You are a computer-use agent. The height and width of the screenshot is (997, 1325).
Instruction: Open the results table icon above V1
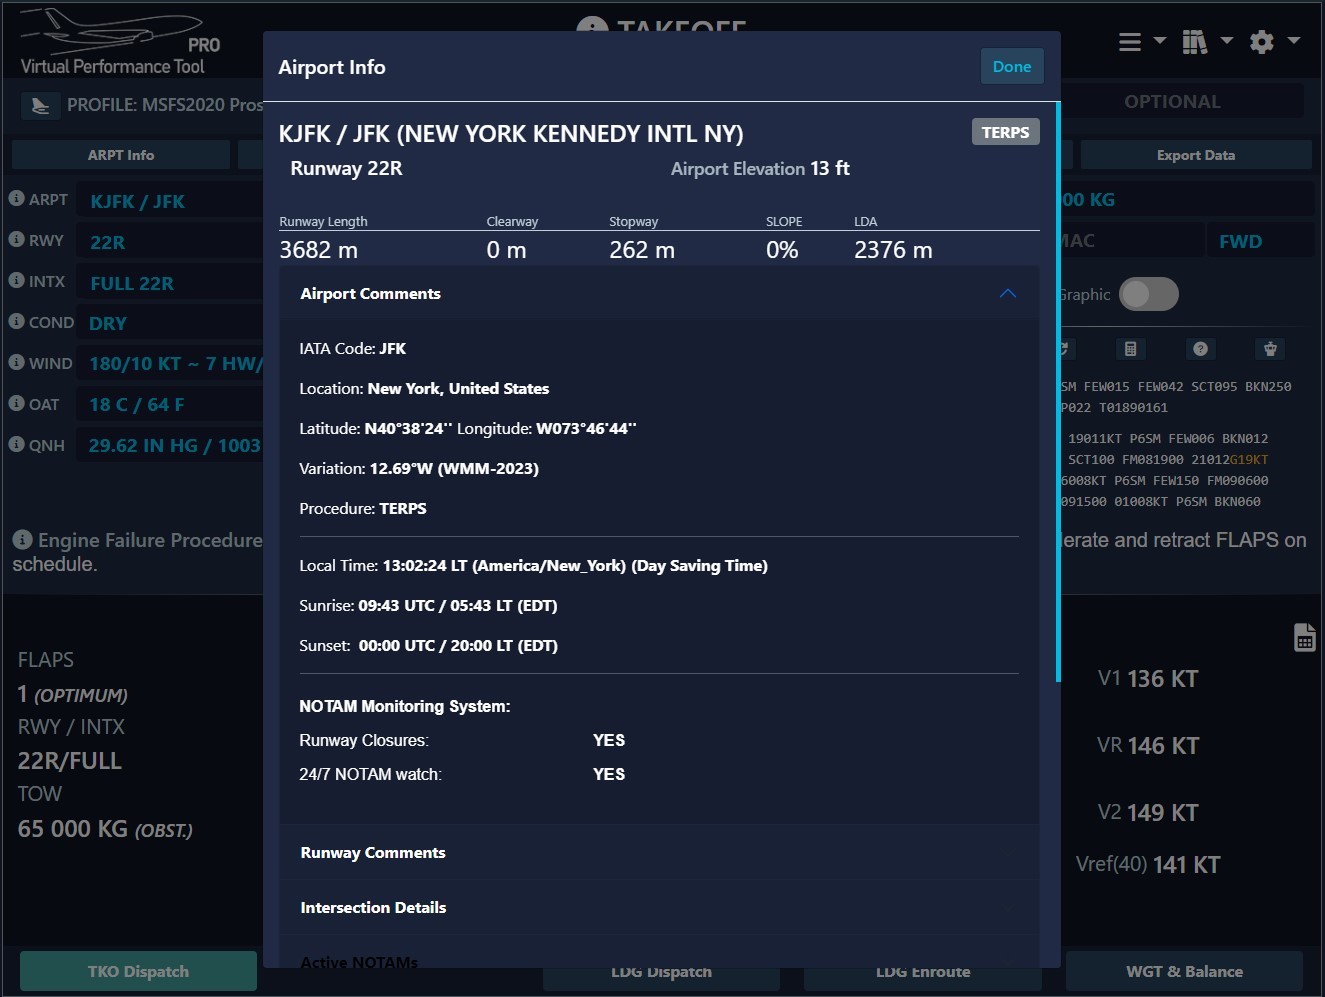(x=1304, y=637)
